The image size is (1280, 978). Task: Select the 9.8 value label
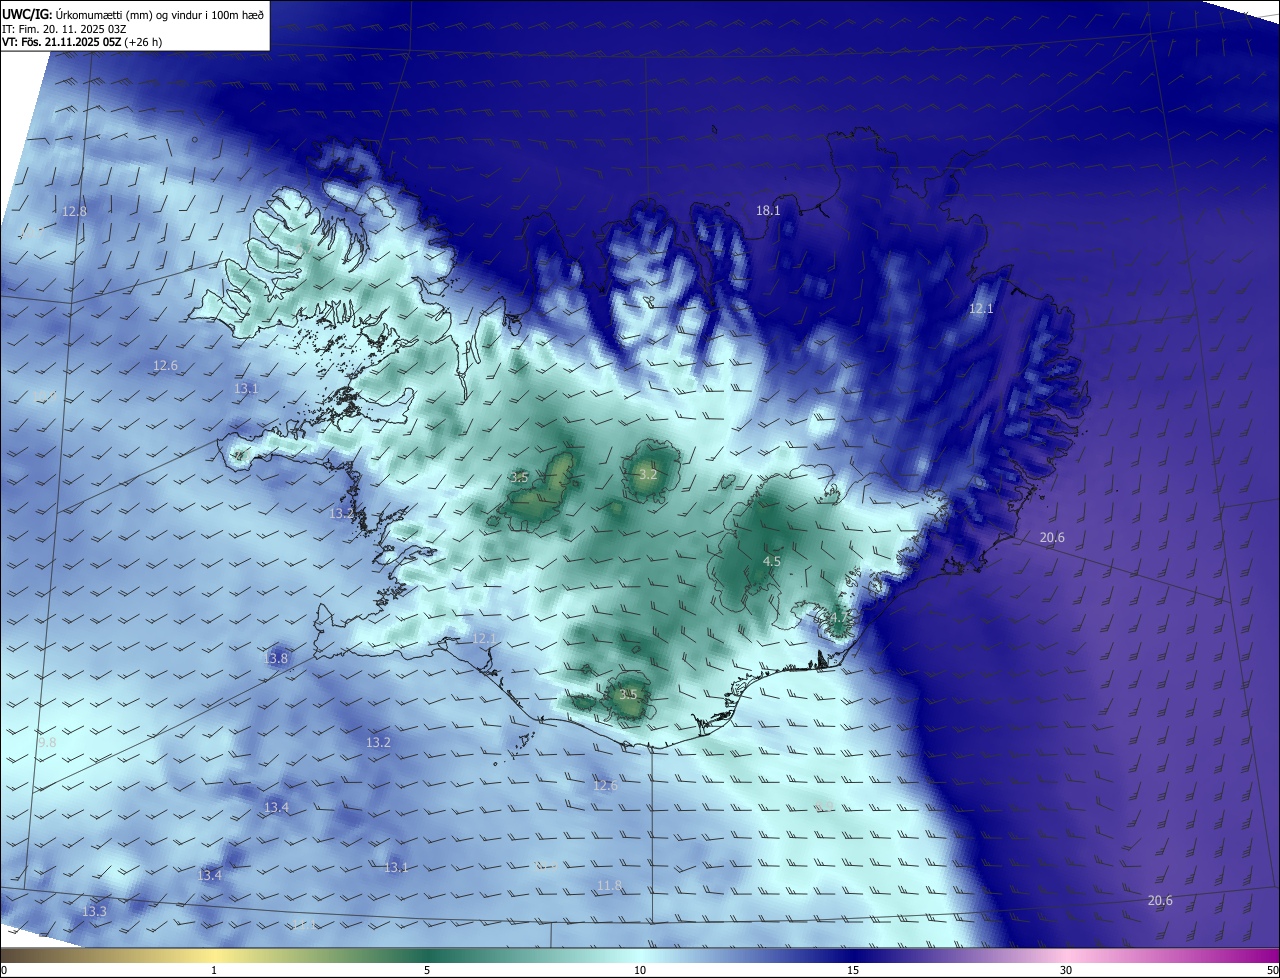click(x=47, y=743)
